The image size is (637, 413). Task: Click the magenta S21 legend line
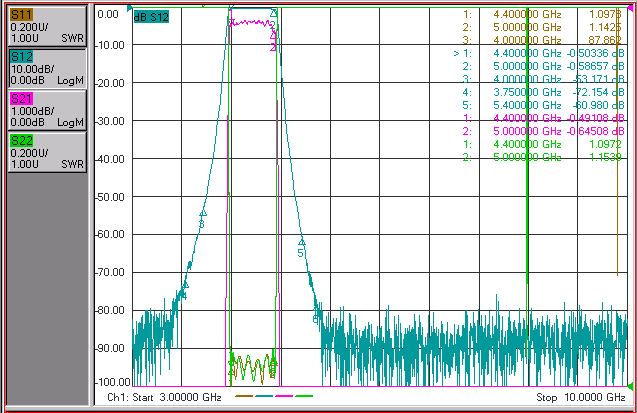(284, 396)
